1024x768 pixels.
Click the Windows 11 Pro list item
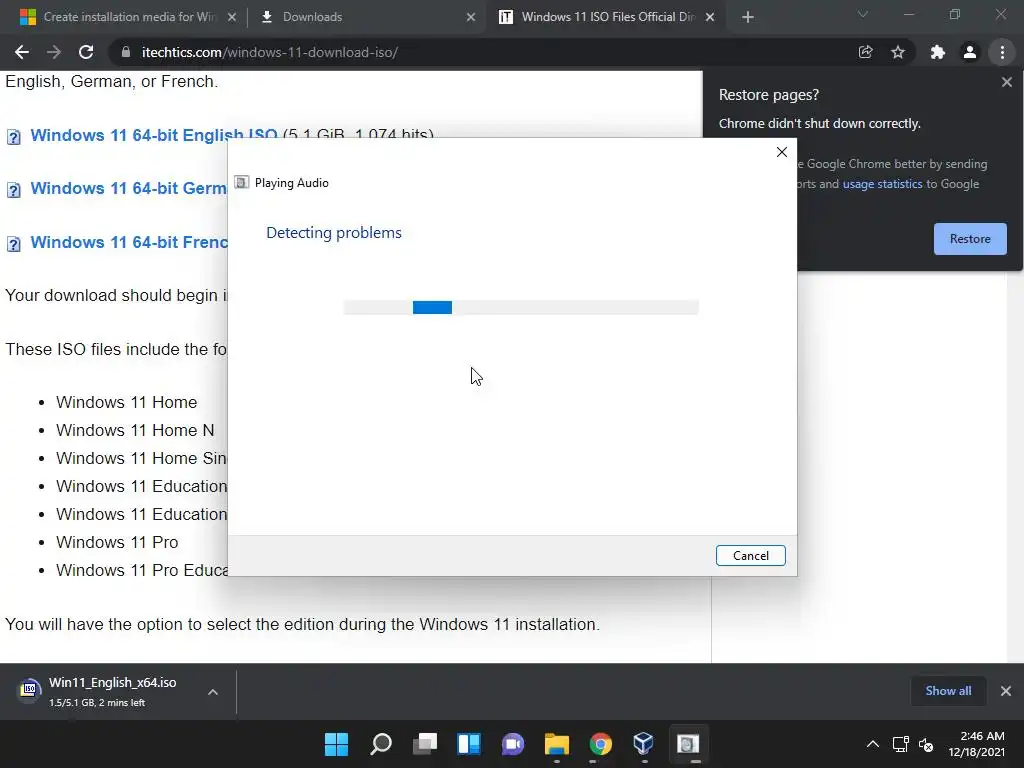pyautogui.click(x=117, y=542)
